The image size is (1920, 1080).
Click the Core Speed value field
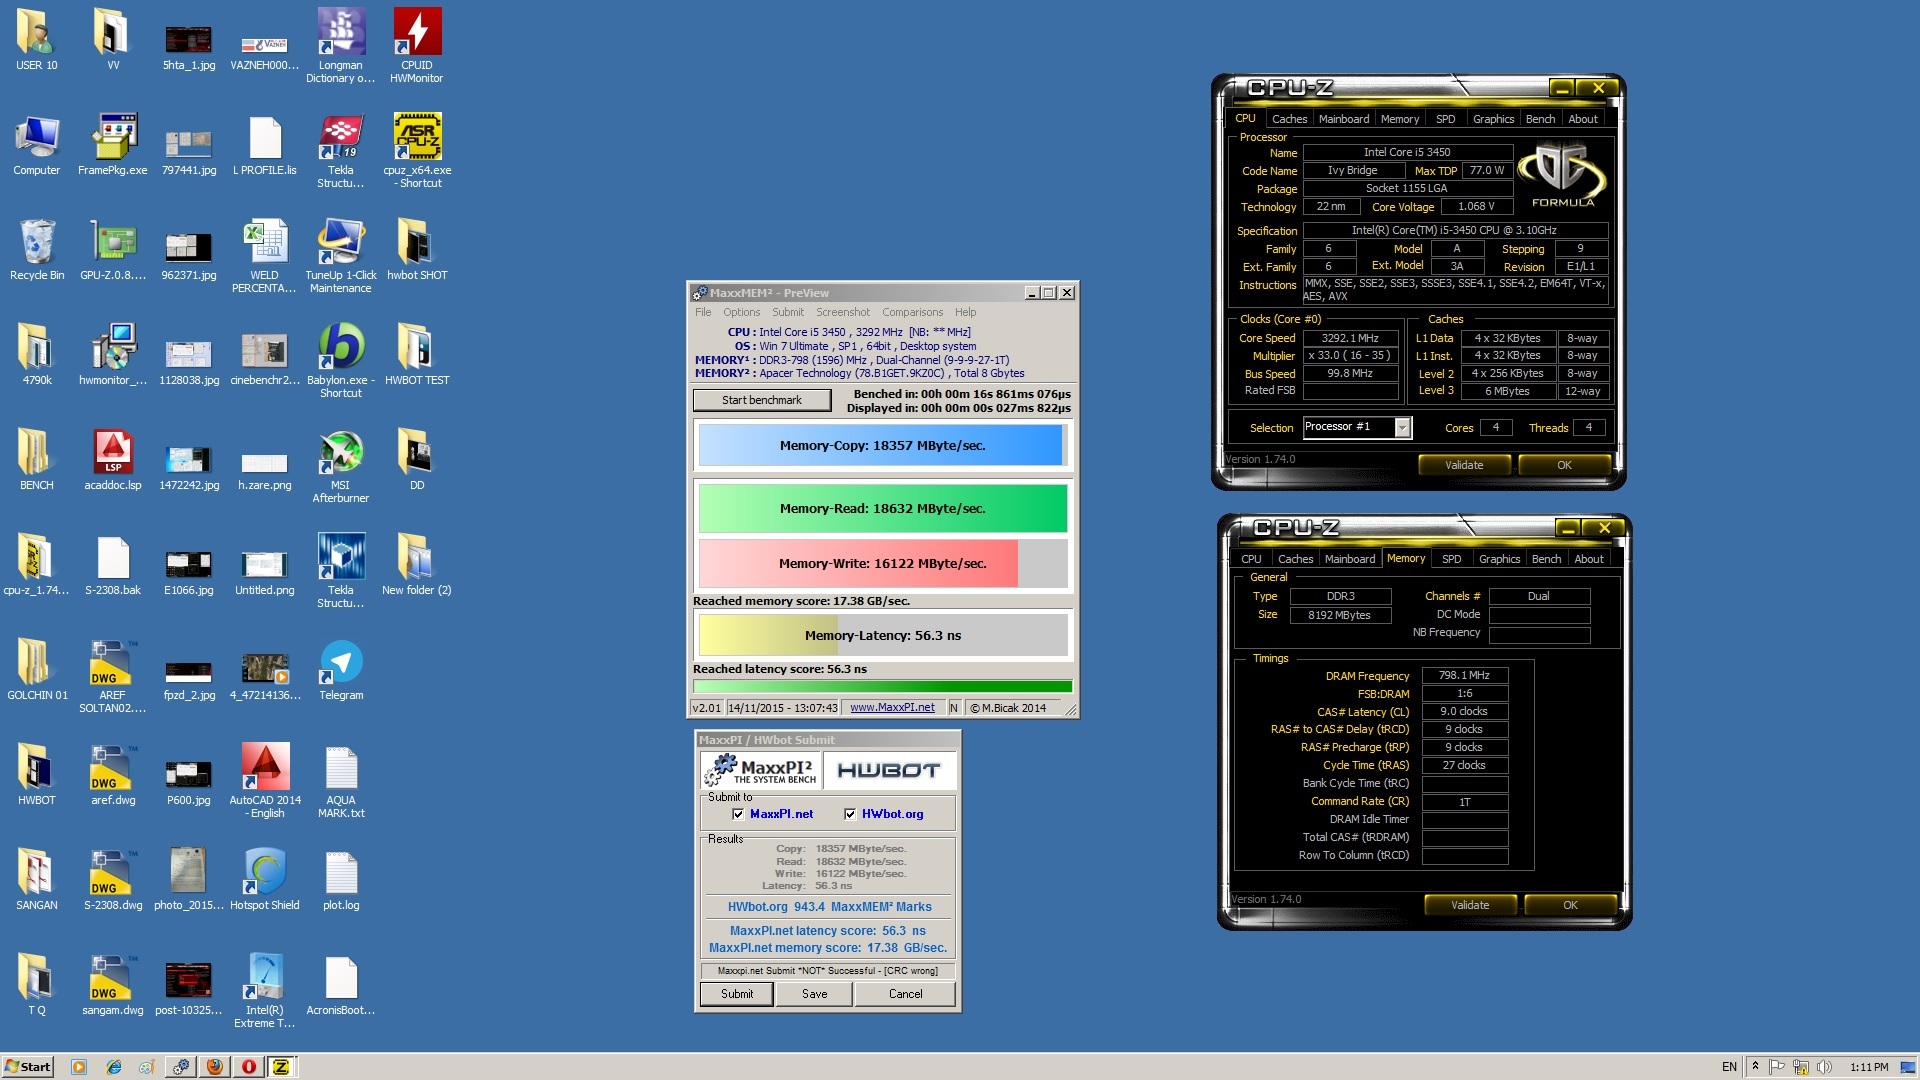click(x=1350, y=338)
